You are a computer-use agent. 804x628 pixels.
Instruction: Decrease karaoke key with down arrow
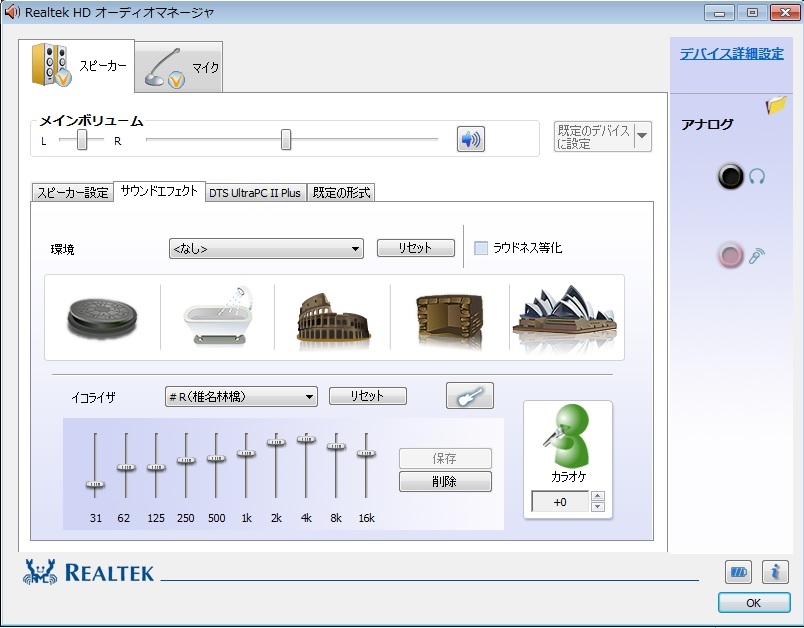[x=597, y=507]
